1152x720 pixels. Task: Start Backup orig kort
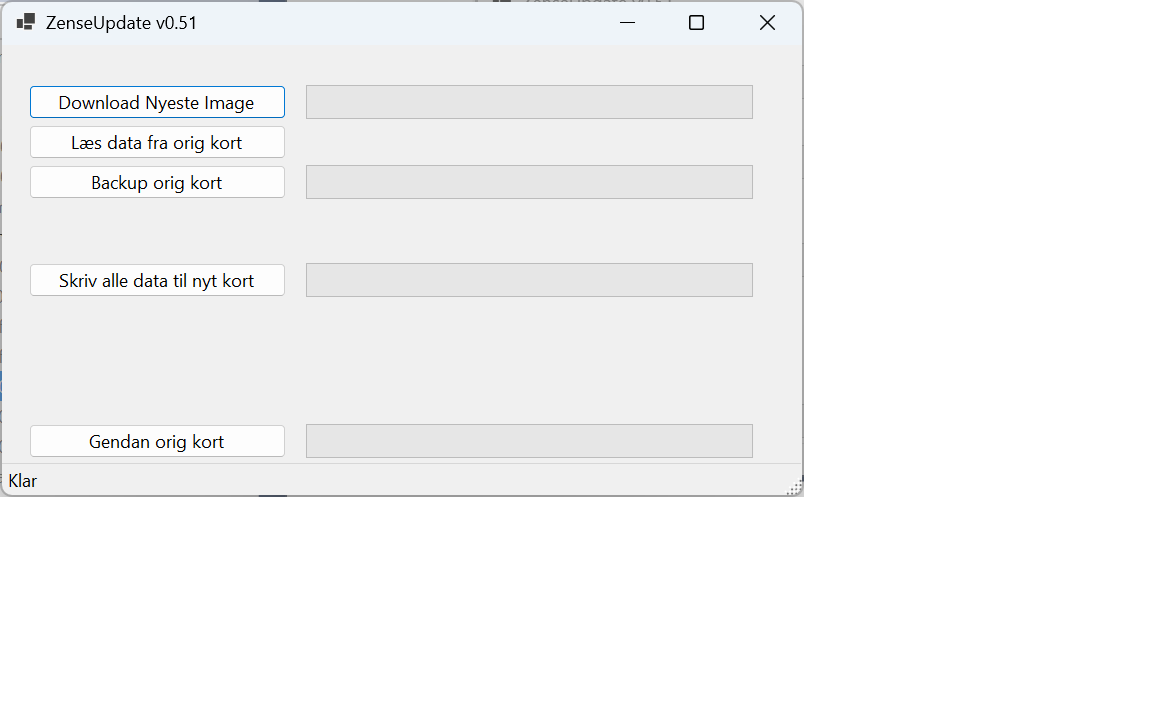point(157,182)
